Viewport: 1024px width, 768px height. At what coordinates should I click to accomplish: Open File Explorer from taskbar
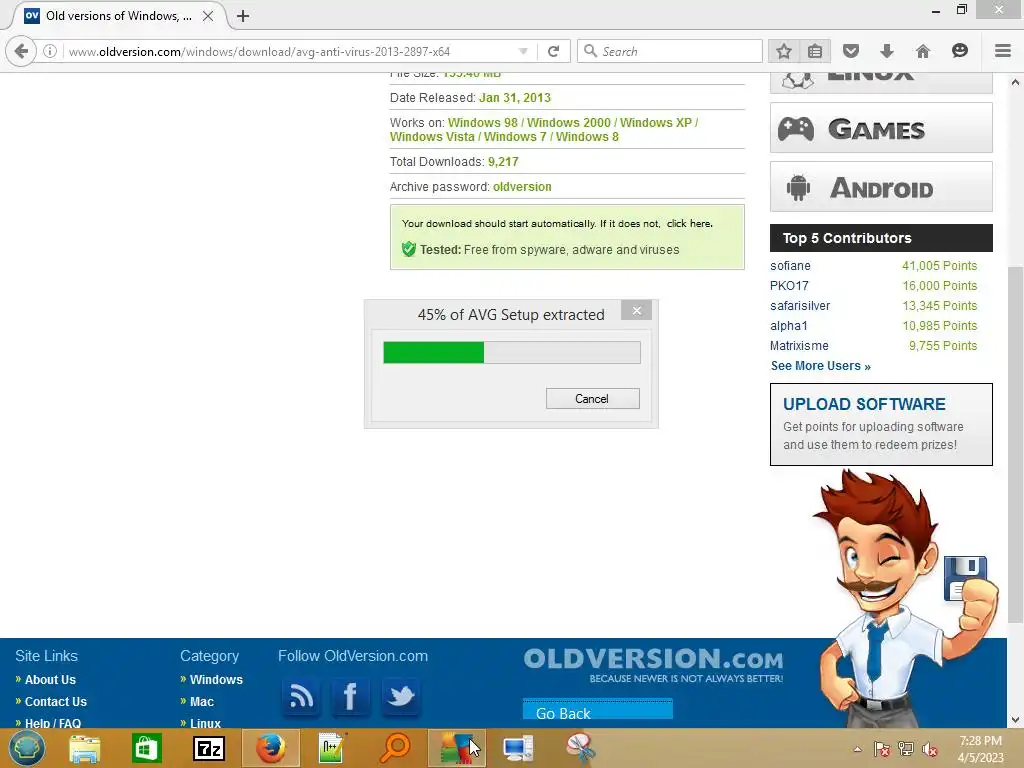[x=85, y=748]
